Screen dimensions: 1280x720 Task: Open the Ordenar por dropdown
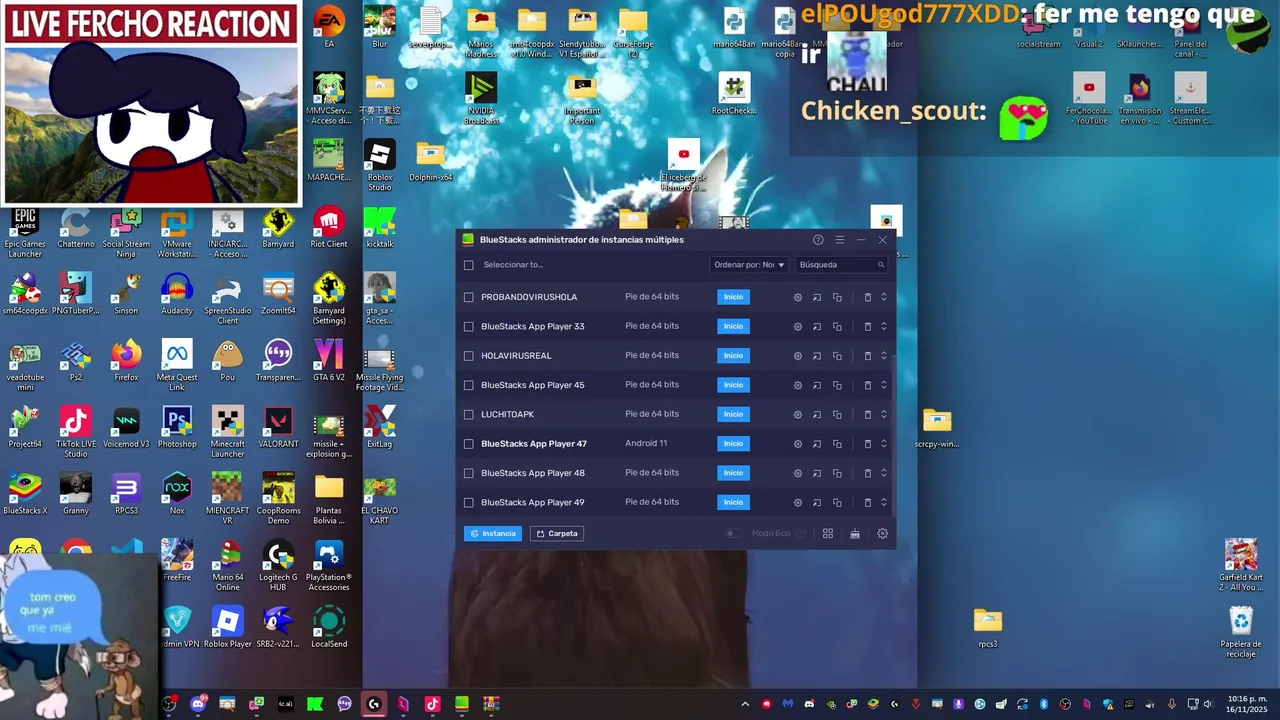coord(749,265)
